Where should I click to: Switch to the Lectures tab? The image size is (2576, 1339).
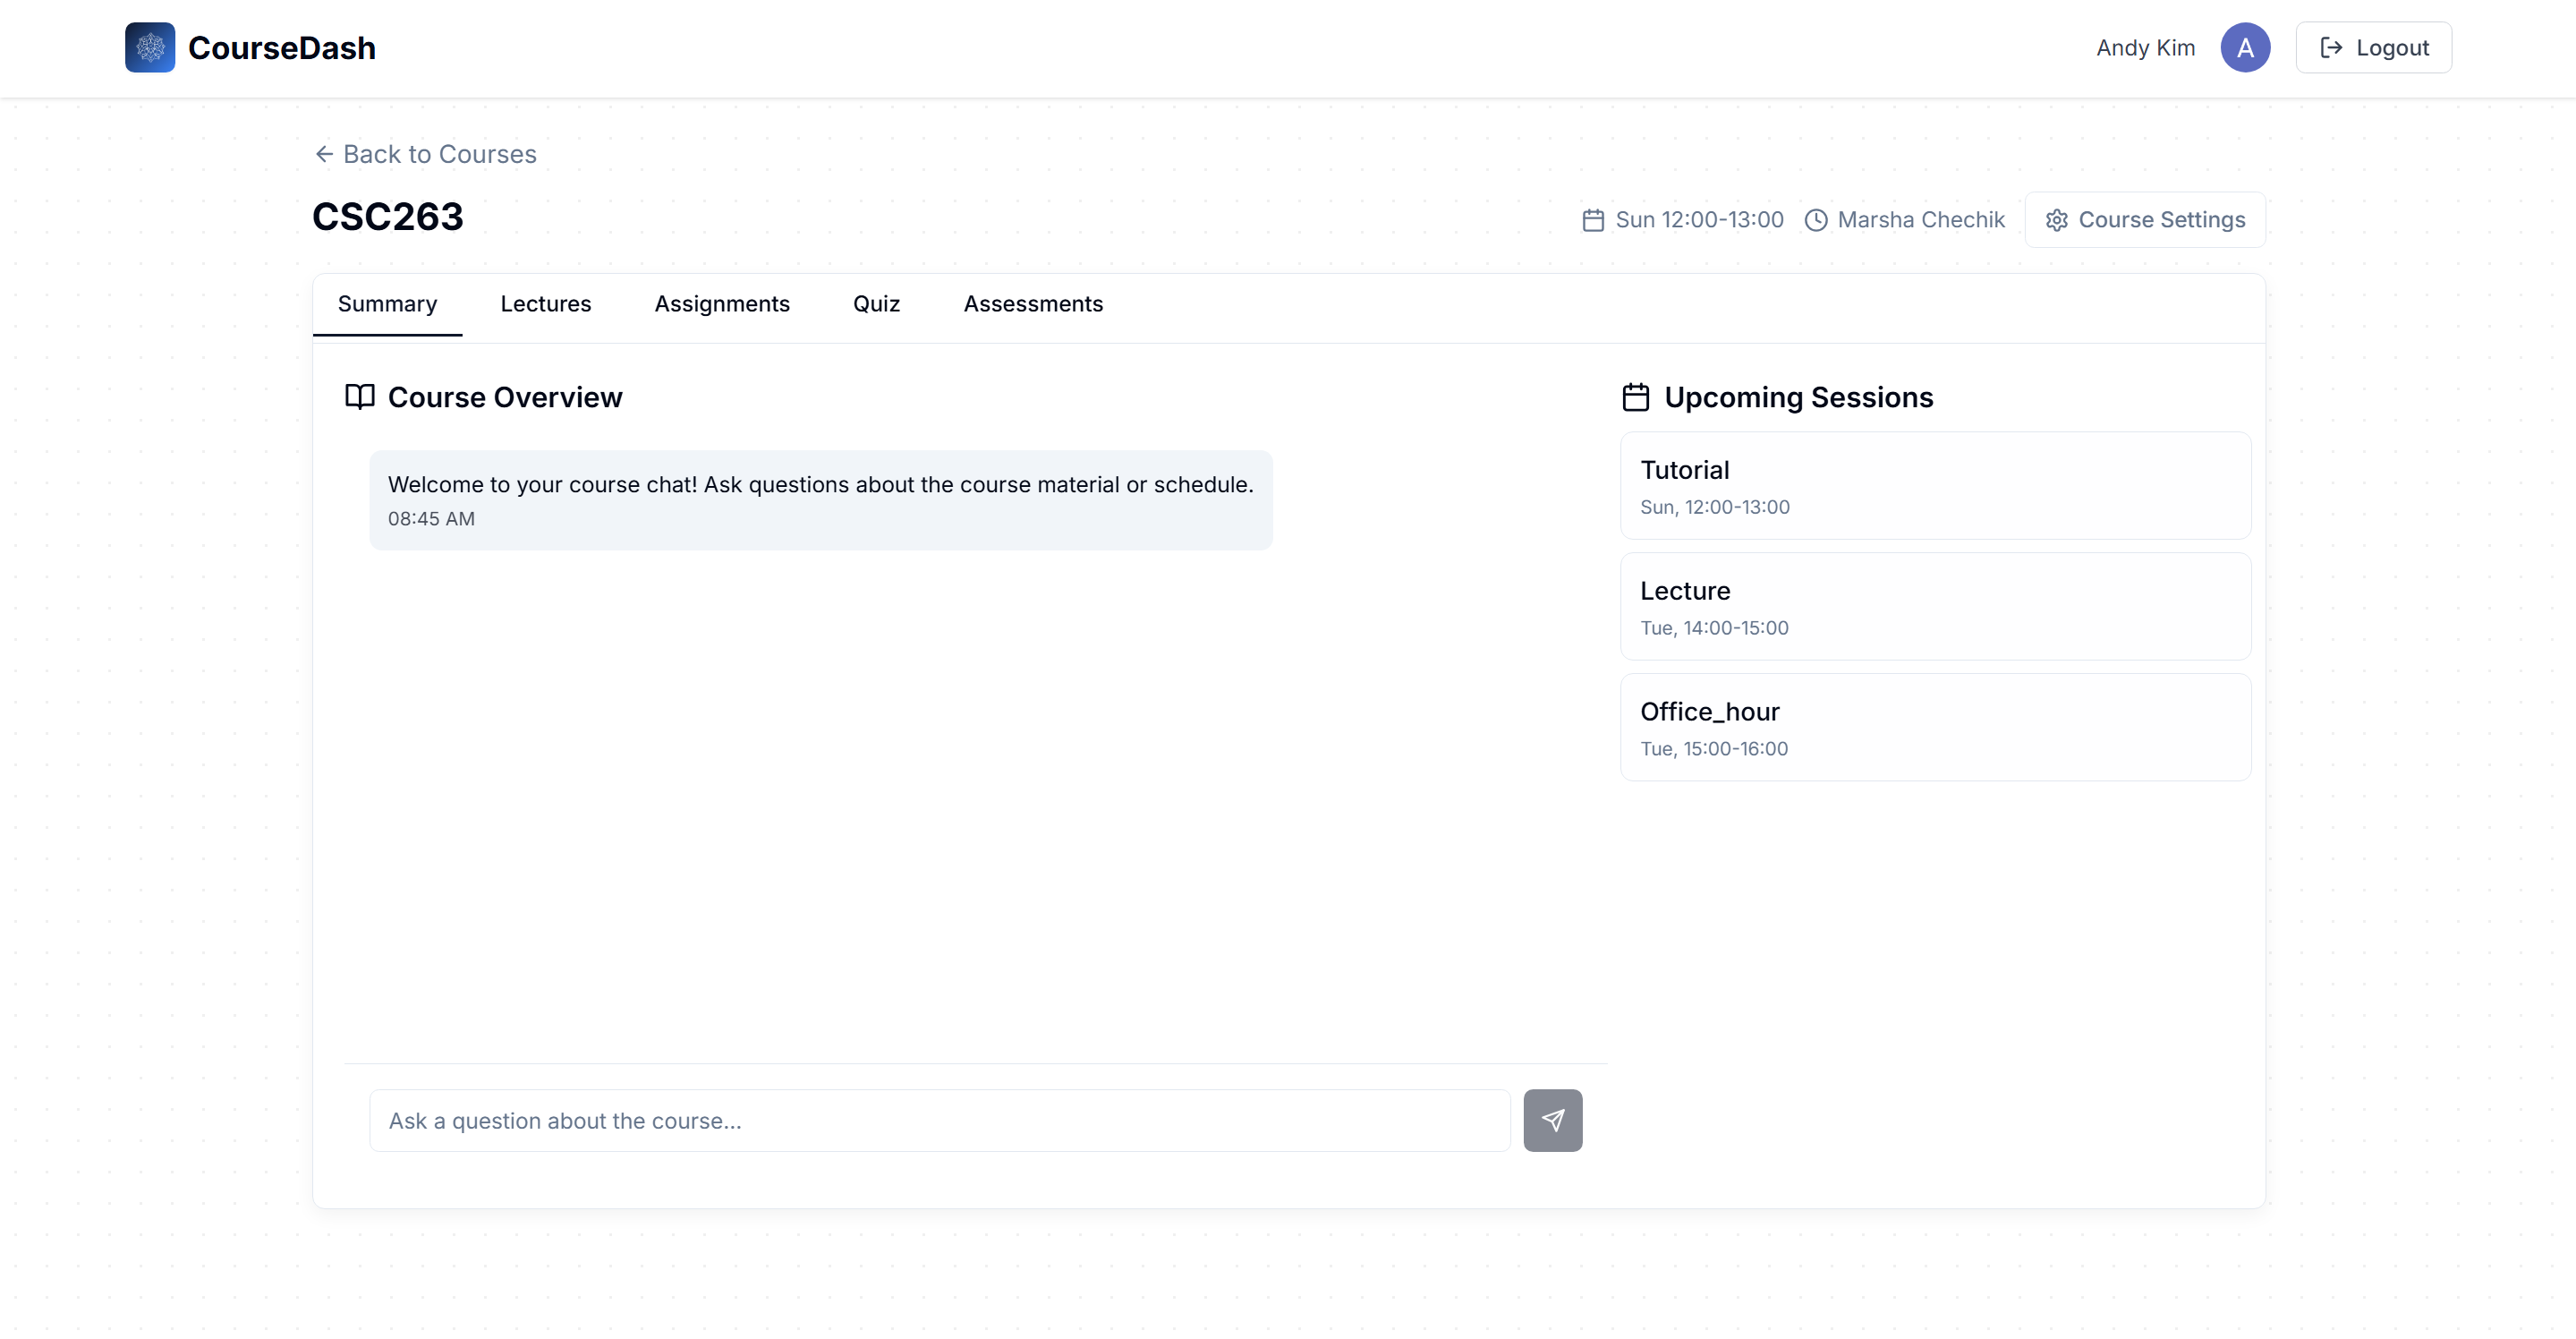click(545, 304)
